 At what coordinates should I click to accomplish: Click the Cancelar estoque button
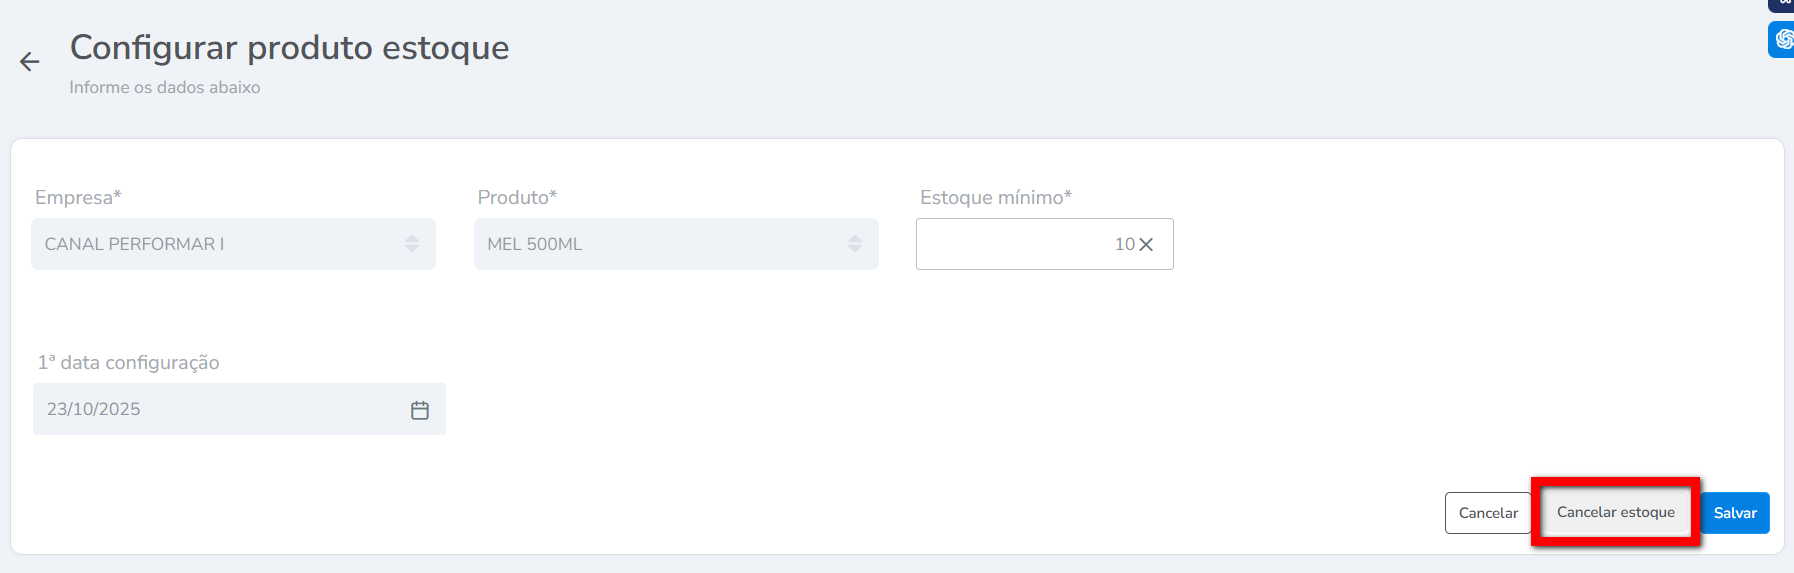coord(1615,512)
